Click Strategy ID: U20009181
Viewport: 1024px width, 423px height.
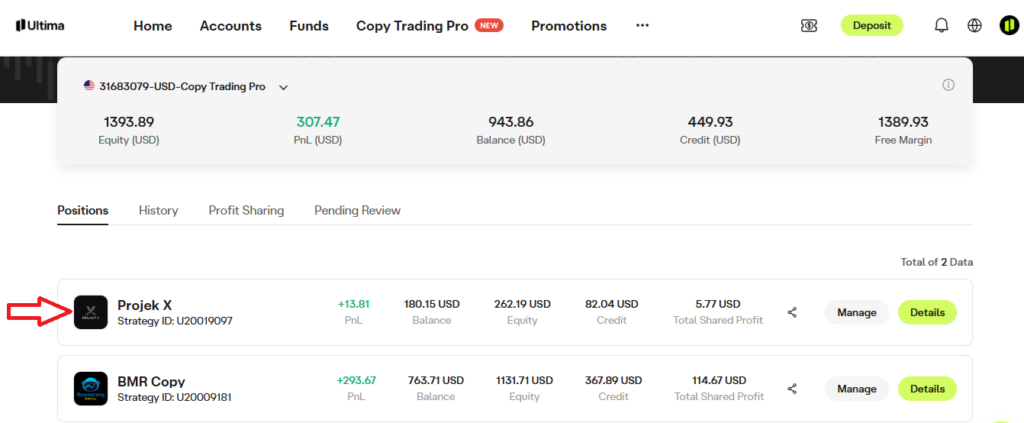[x=174, y=397]
